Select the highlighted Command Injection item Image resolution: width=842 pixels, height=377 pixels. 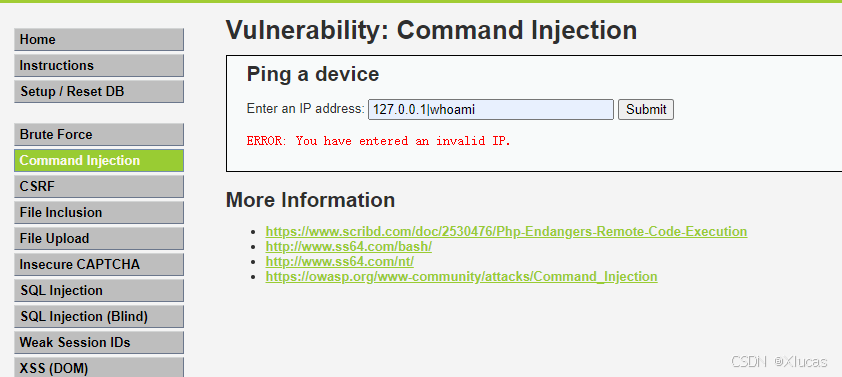(x=99, y=161)
